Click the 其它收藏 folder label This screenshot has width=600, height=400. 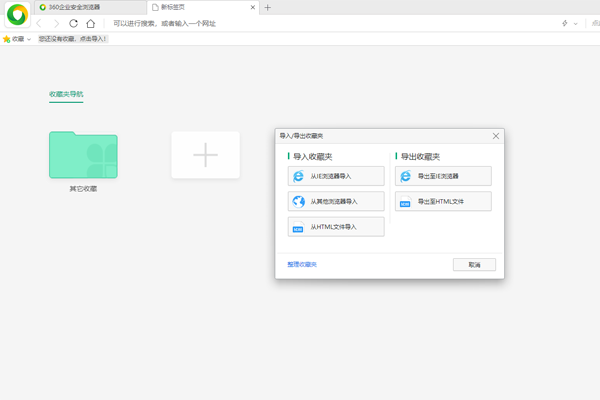(83, 189)
